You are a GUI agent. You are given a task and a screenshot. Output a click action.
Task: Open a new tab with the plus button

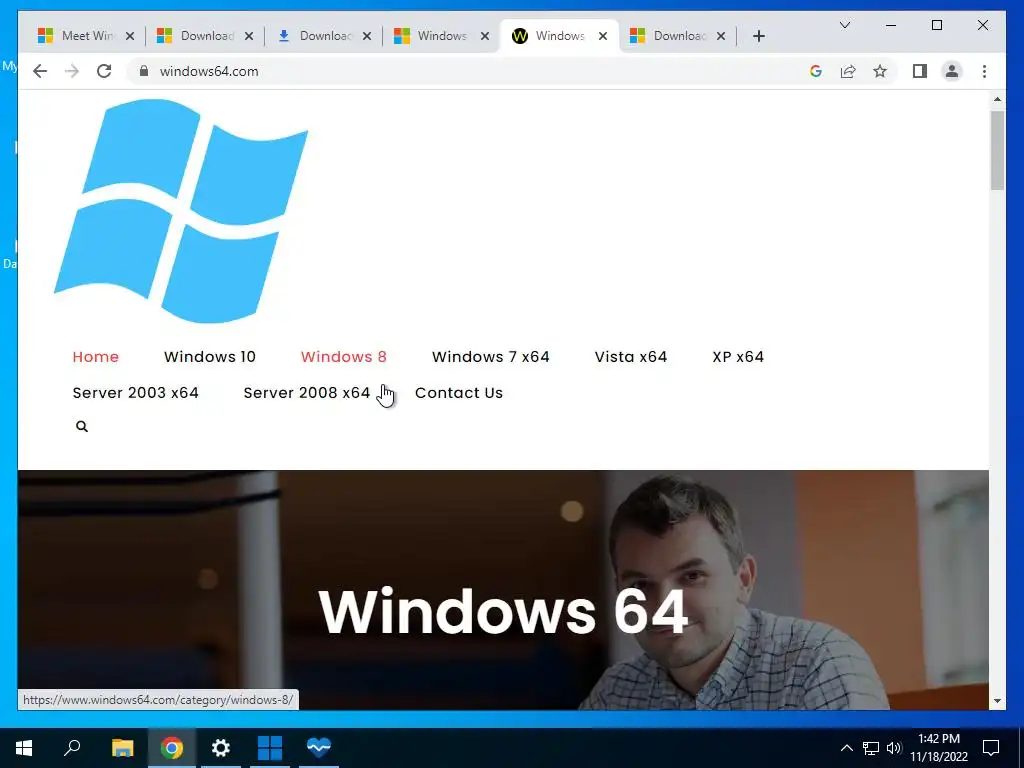tap(758, 36)
